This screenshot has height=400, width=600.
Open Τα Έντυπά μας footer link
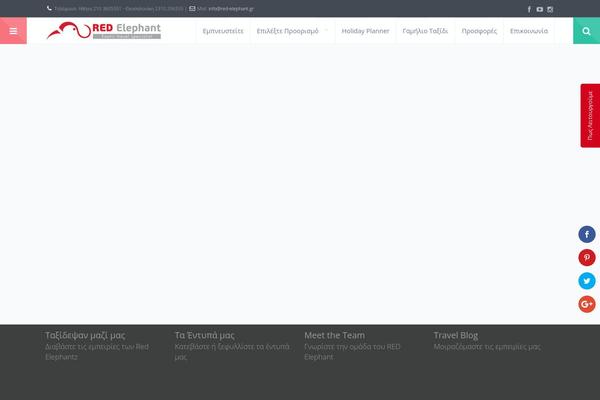(204, 335)
